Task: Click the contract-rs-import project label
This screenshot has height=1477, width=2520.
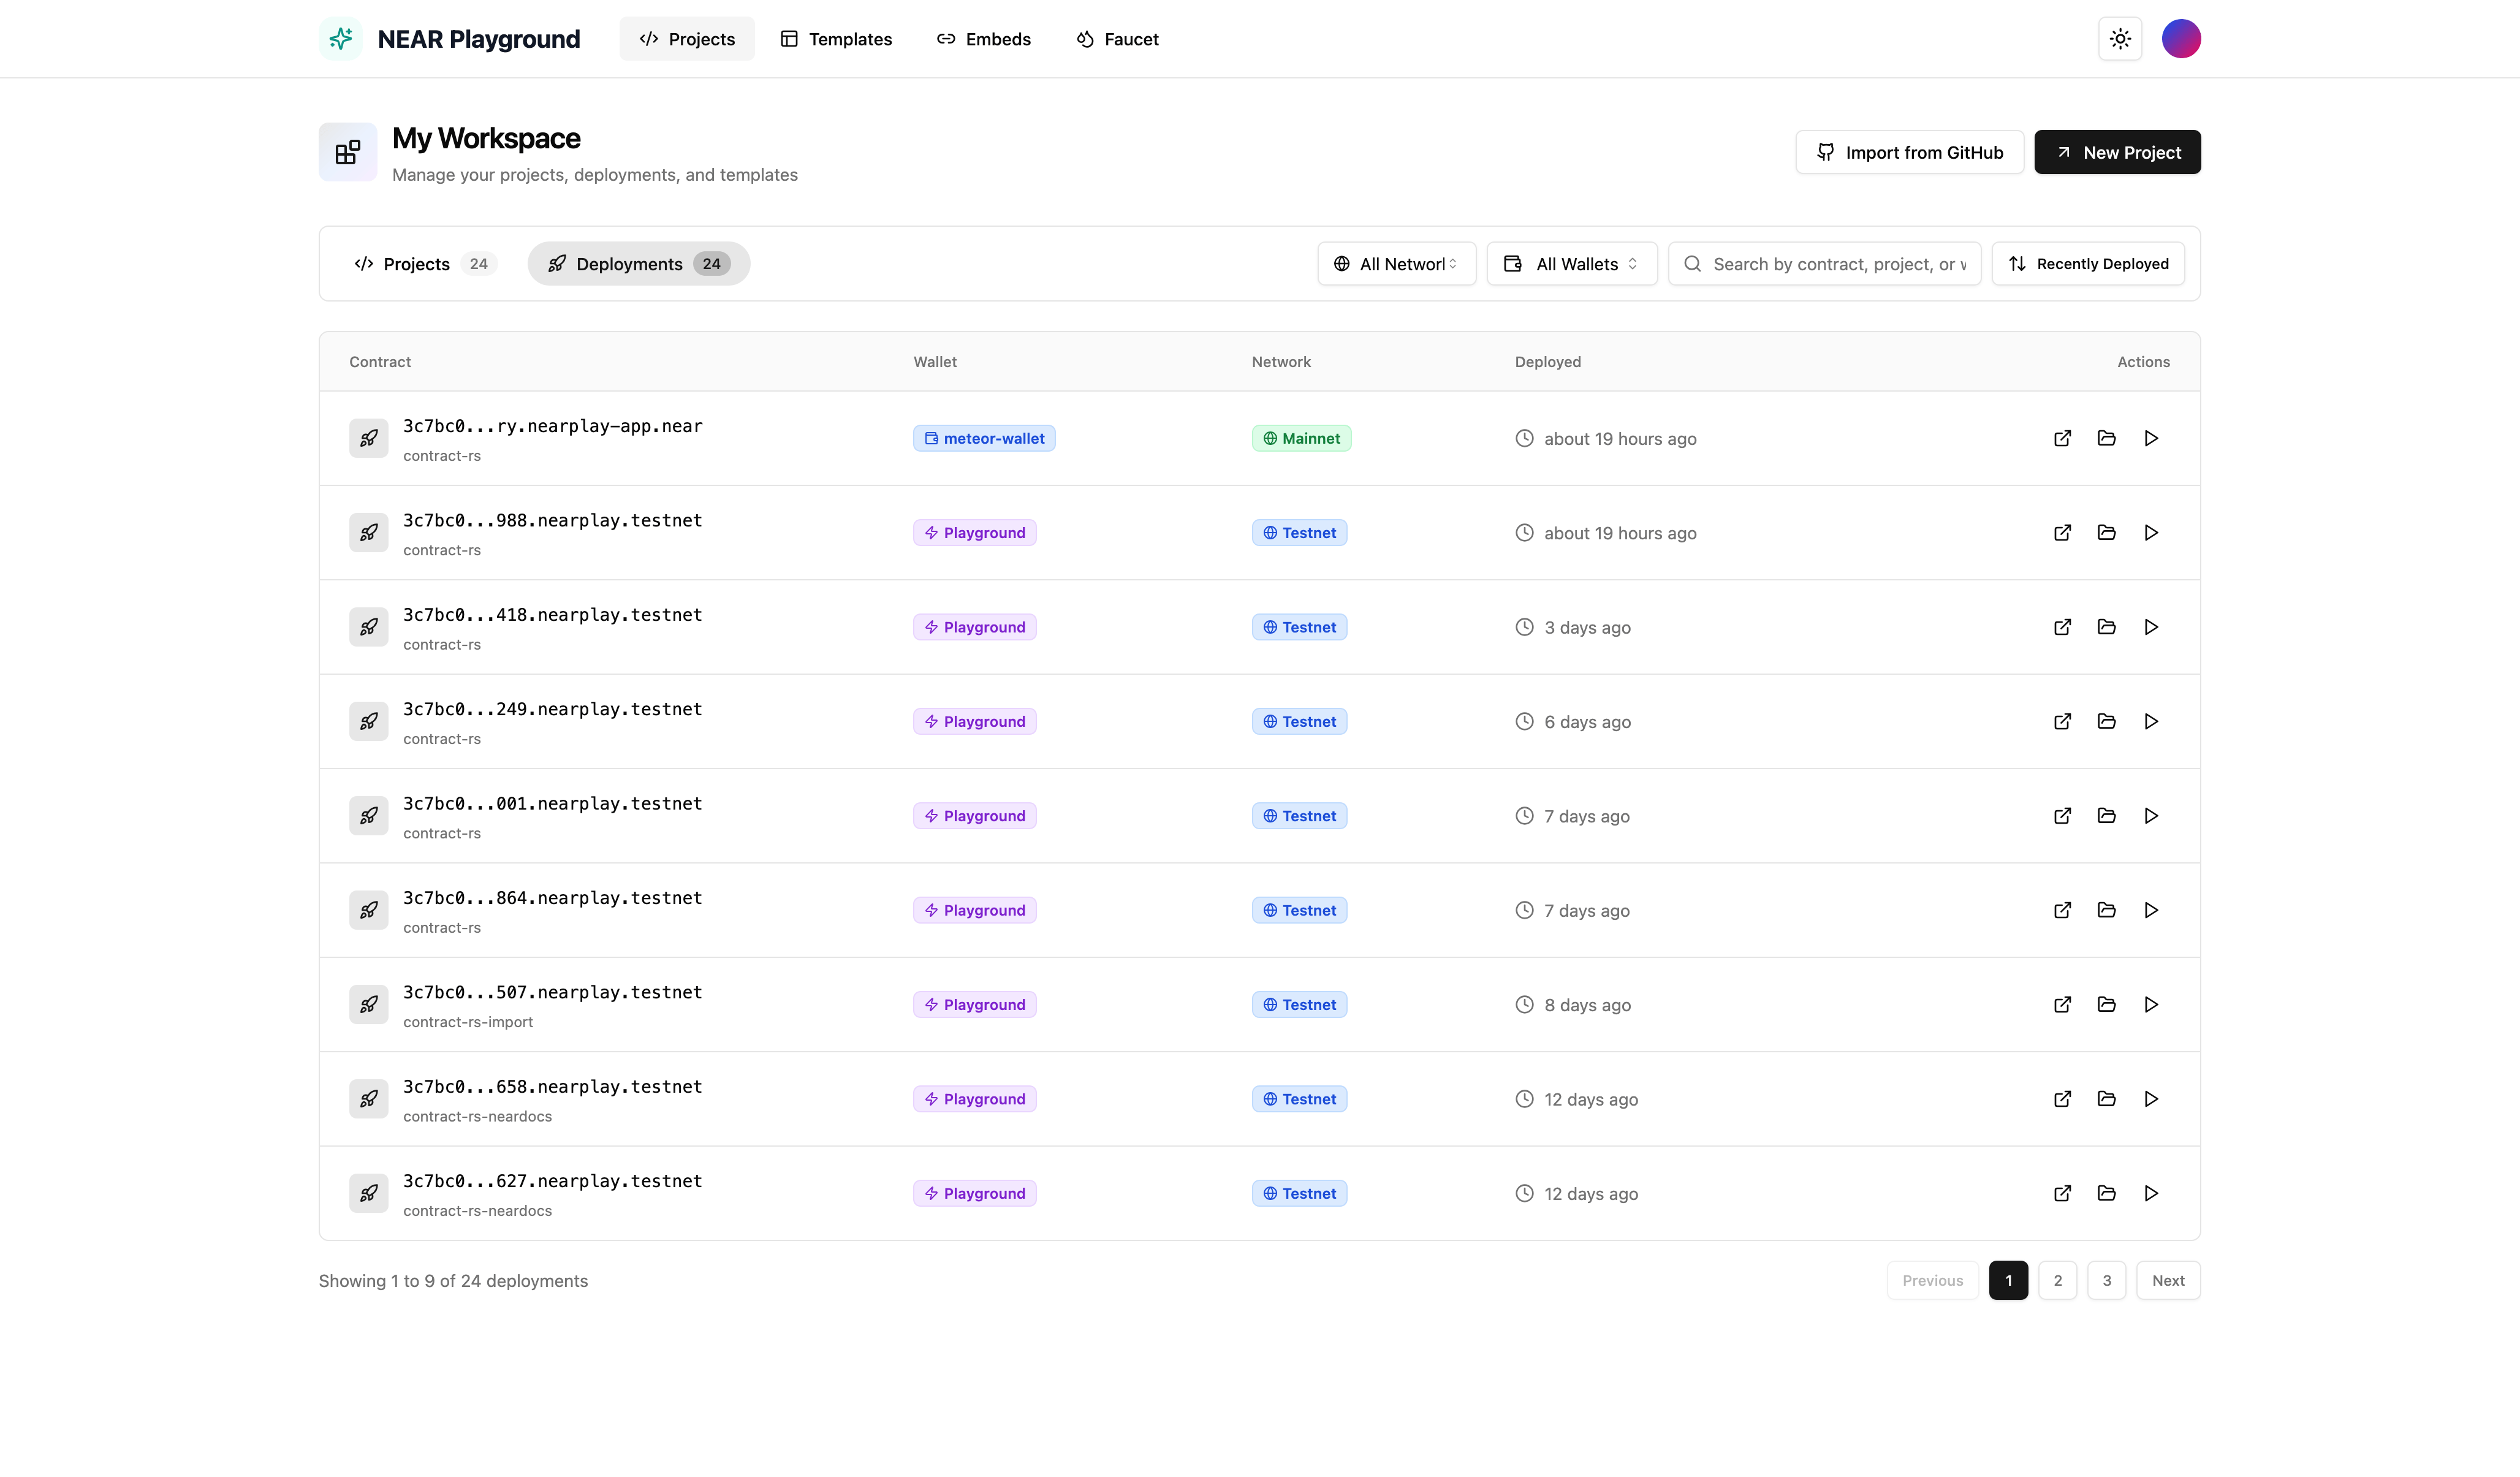Action: pos(468,1022)
